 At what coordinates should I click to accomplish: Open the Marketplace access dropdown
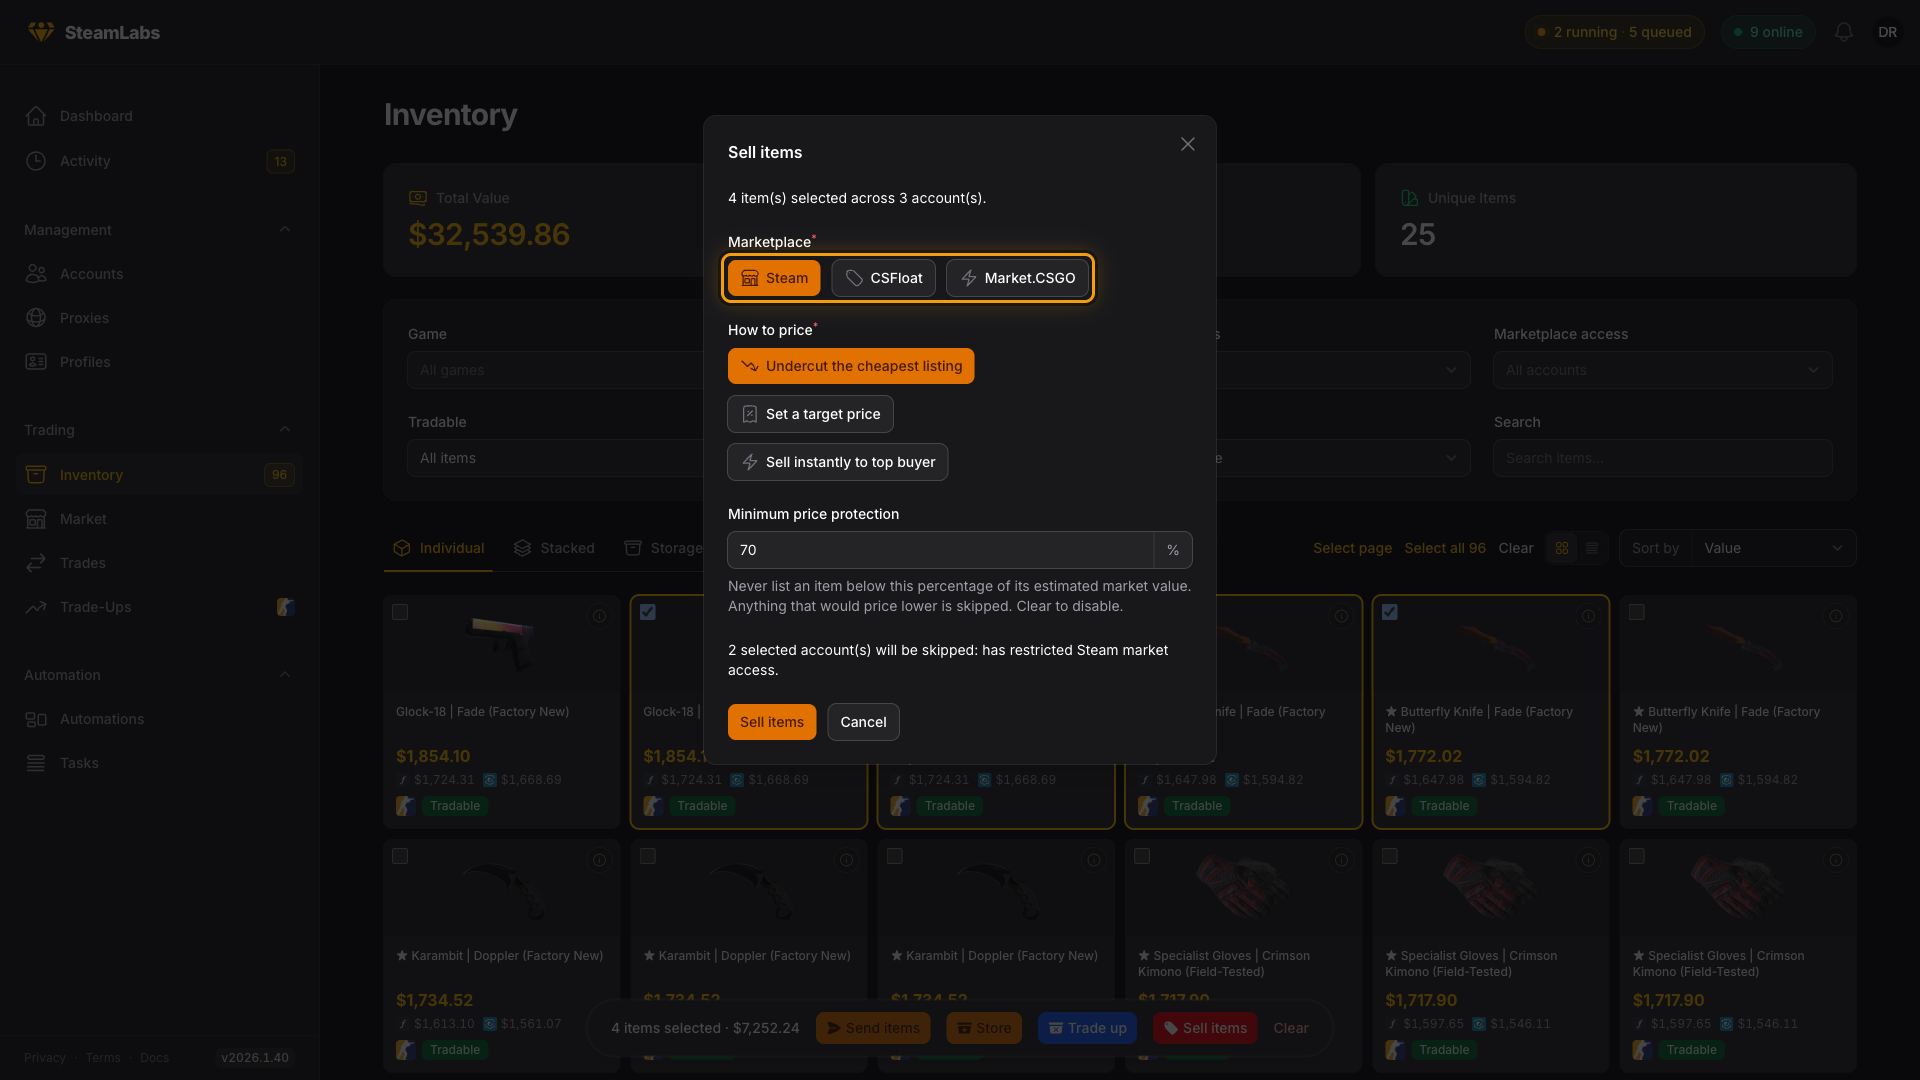pos(1663,370)
